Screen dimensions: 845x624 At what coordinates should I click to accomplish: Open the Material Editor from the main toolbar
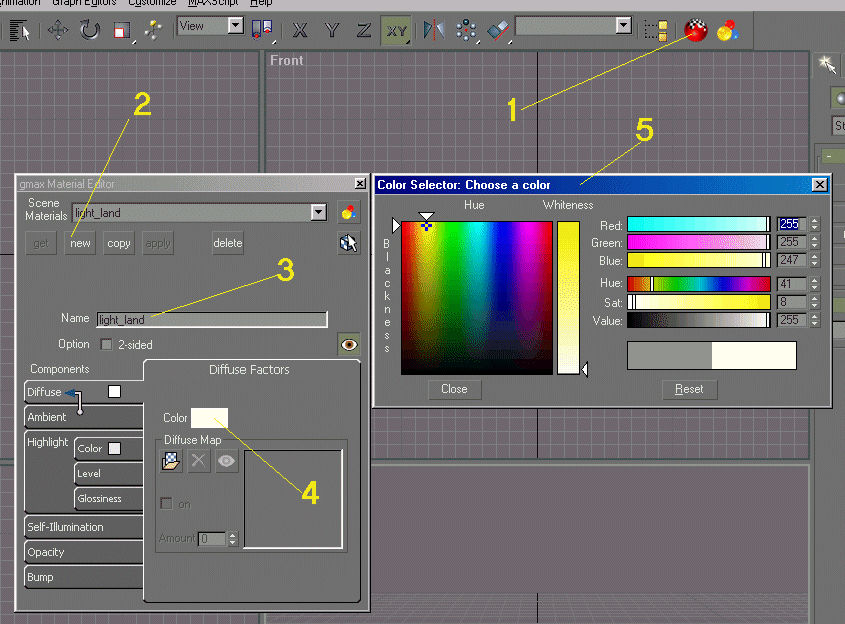[696, 30]
